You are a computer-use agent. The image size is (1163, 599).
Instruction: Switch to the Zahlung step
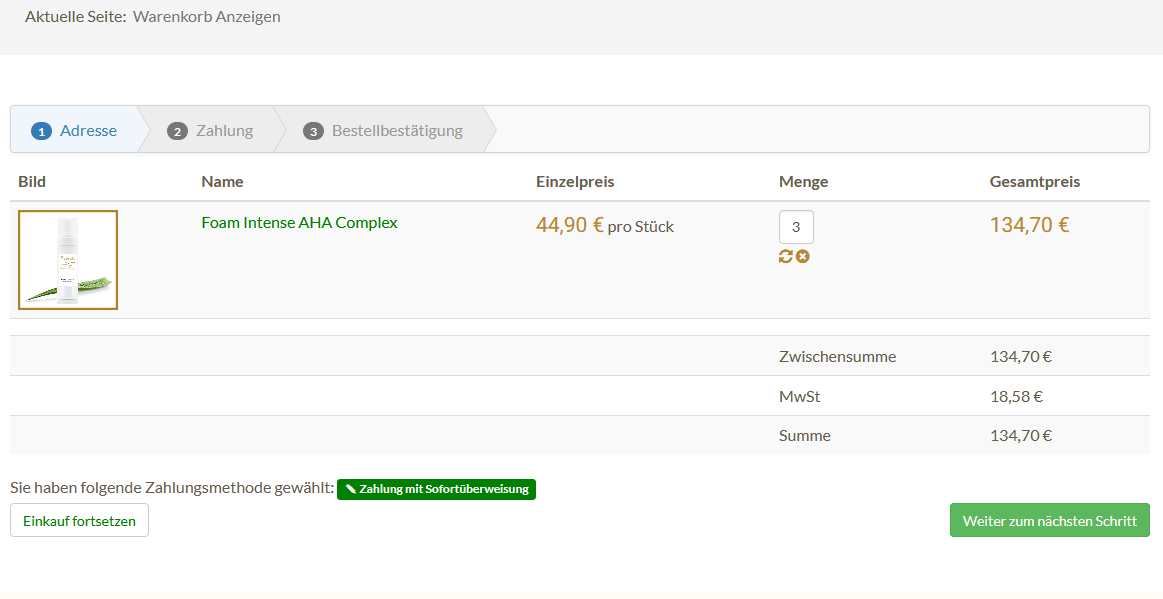(x=224, y=131)
